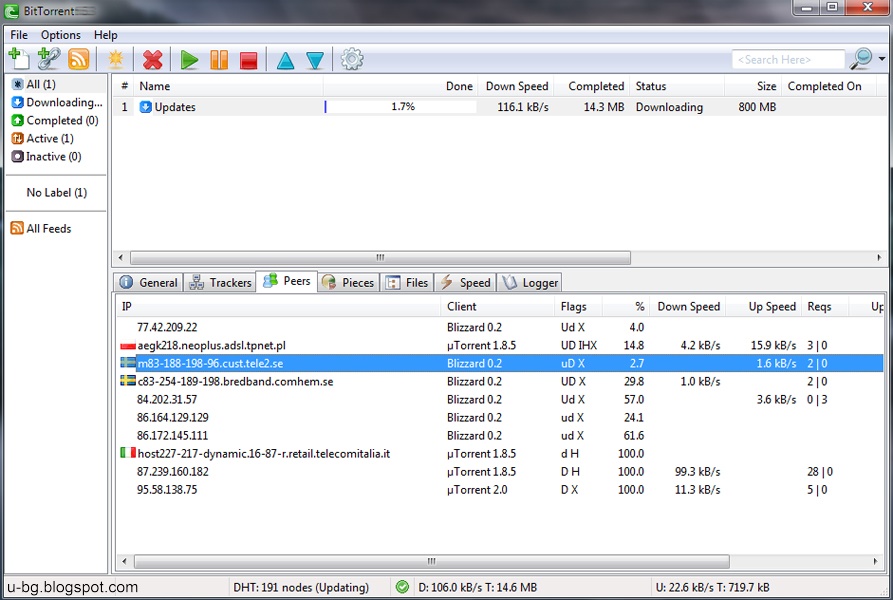The width and height of the screenshot is (893, 600).
Task: Sort torrents by Down Speed column header
Action: (516, 86)
